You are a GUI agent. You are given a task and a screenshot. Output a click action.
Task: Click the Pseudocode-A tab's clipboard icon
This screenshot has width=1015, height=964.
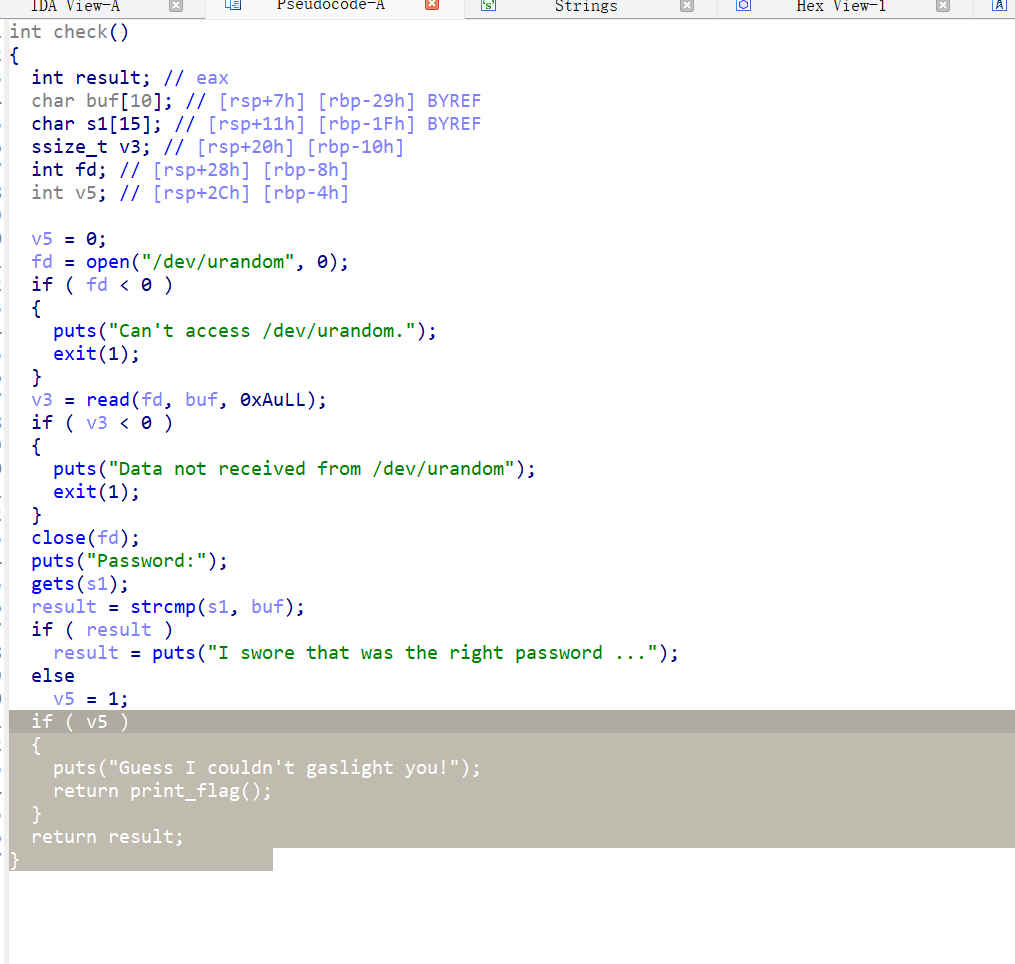pyautogui.click(x=234, y=7)
